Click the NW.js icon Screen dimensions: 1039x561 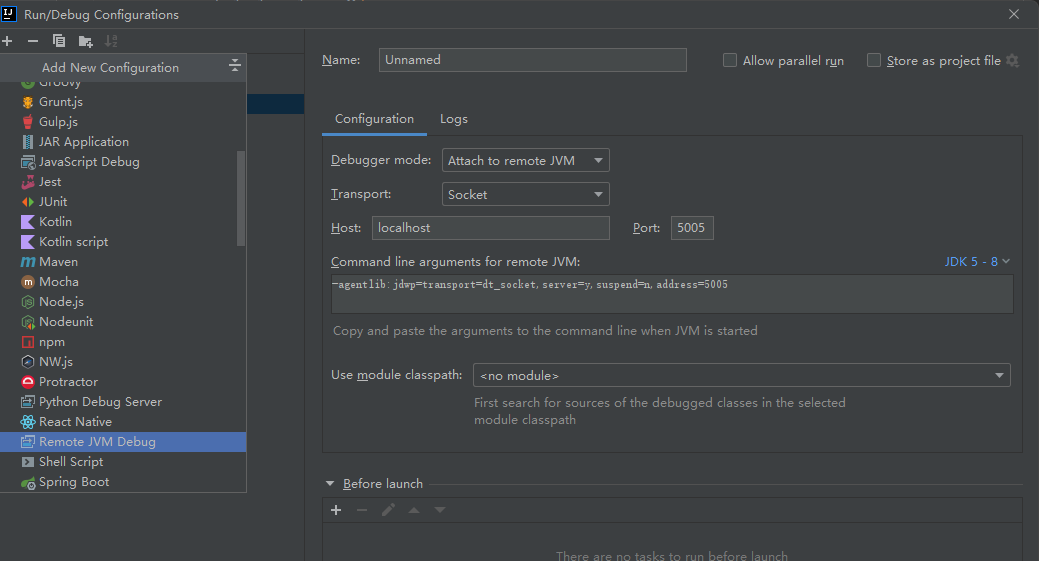click(27, 362)
